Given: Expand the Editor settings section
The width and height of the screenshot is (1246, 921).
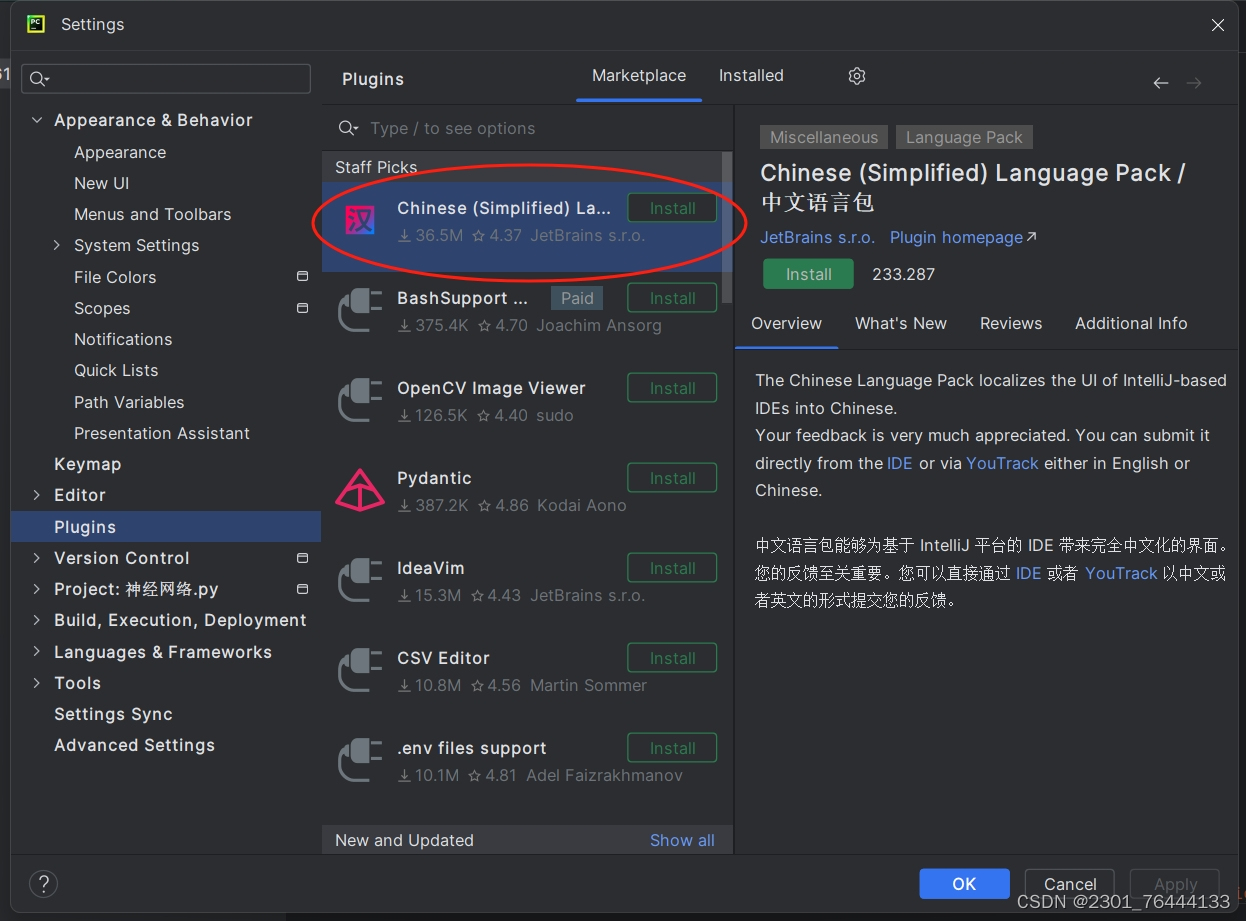Looking at the screenshot, I should 37,495.
